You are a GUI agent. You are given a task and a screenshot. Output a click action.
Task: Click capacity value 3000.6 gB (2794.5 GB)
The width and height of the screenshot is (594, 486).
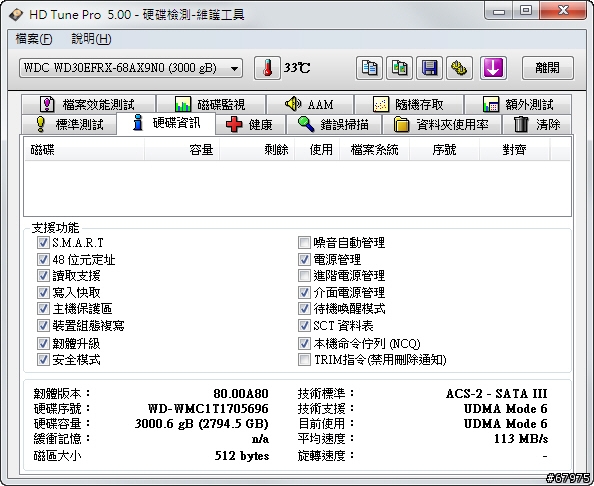tap(202, 423)
